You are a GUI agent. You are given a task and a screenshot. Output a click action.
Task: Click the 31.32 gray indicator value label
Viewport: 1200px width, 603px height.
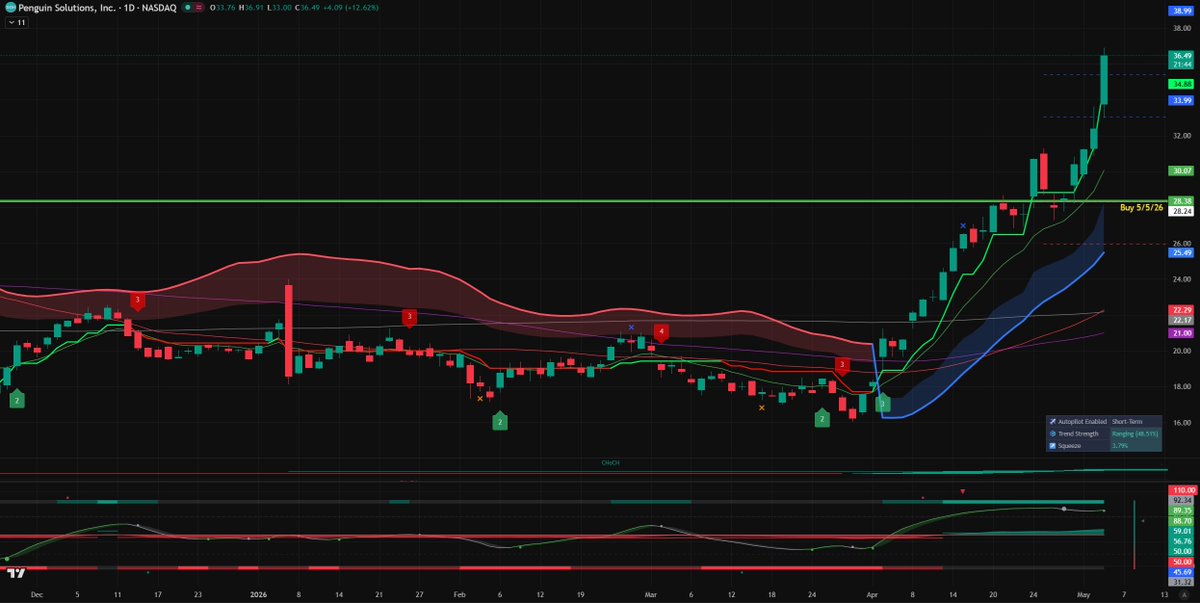(x=1181, y=582)
